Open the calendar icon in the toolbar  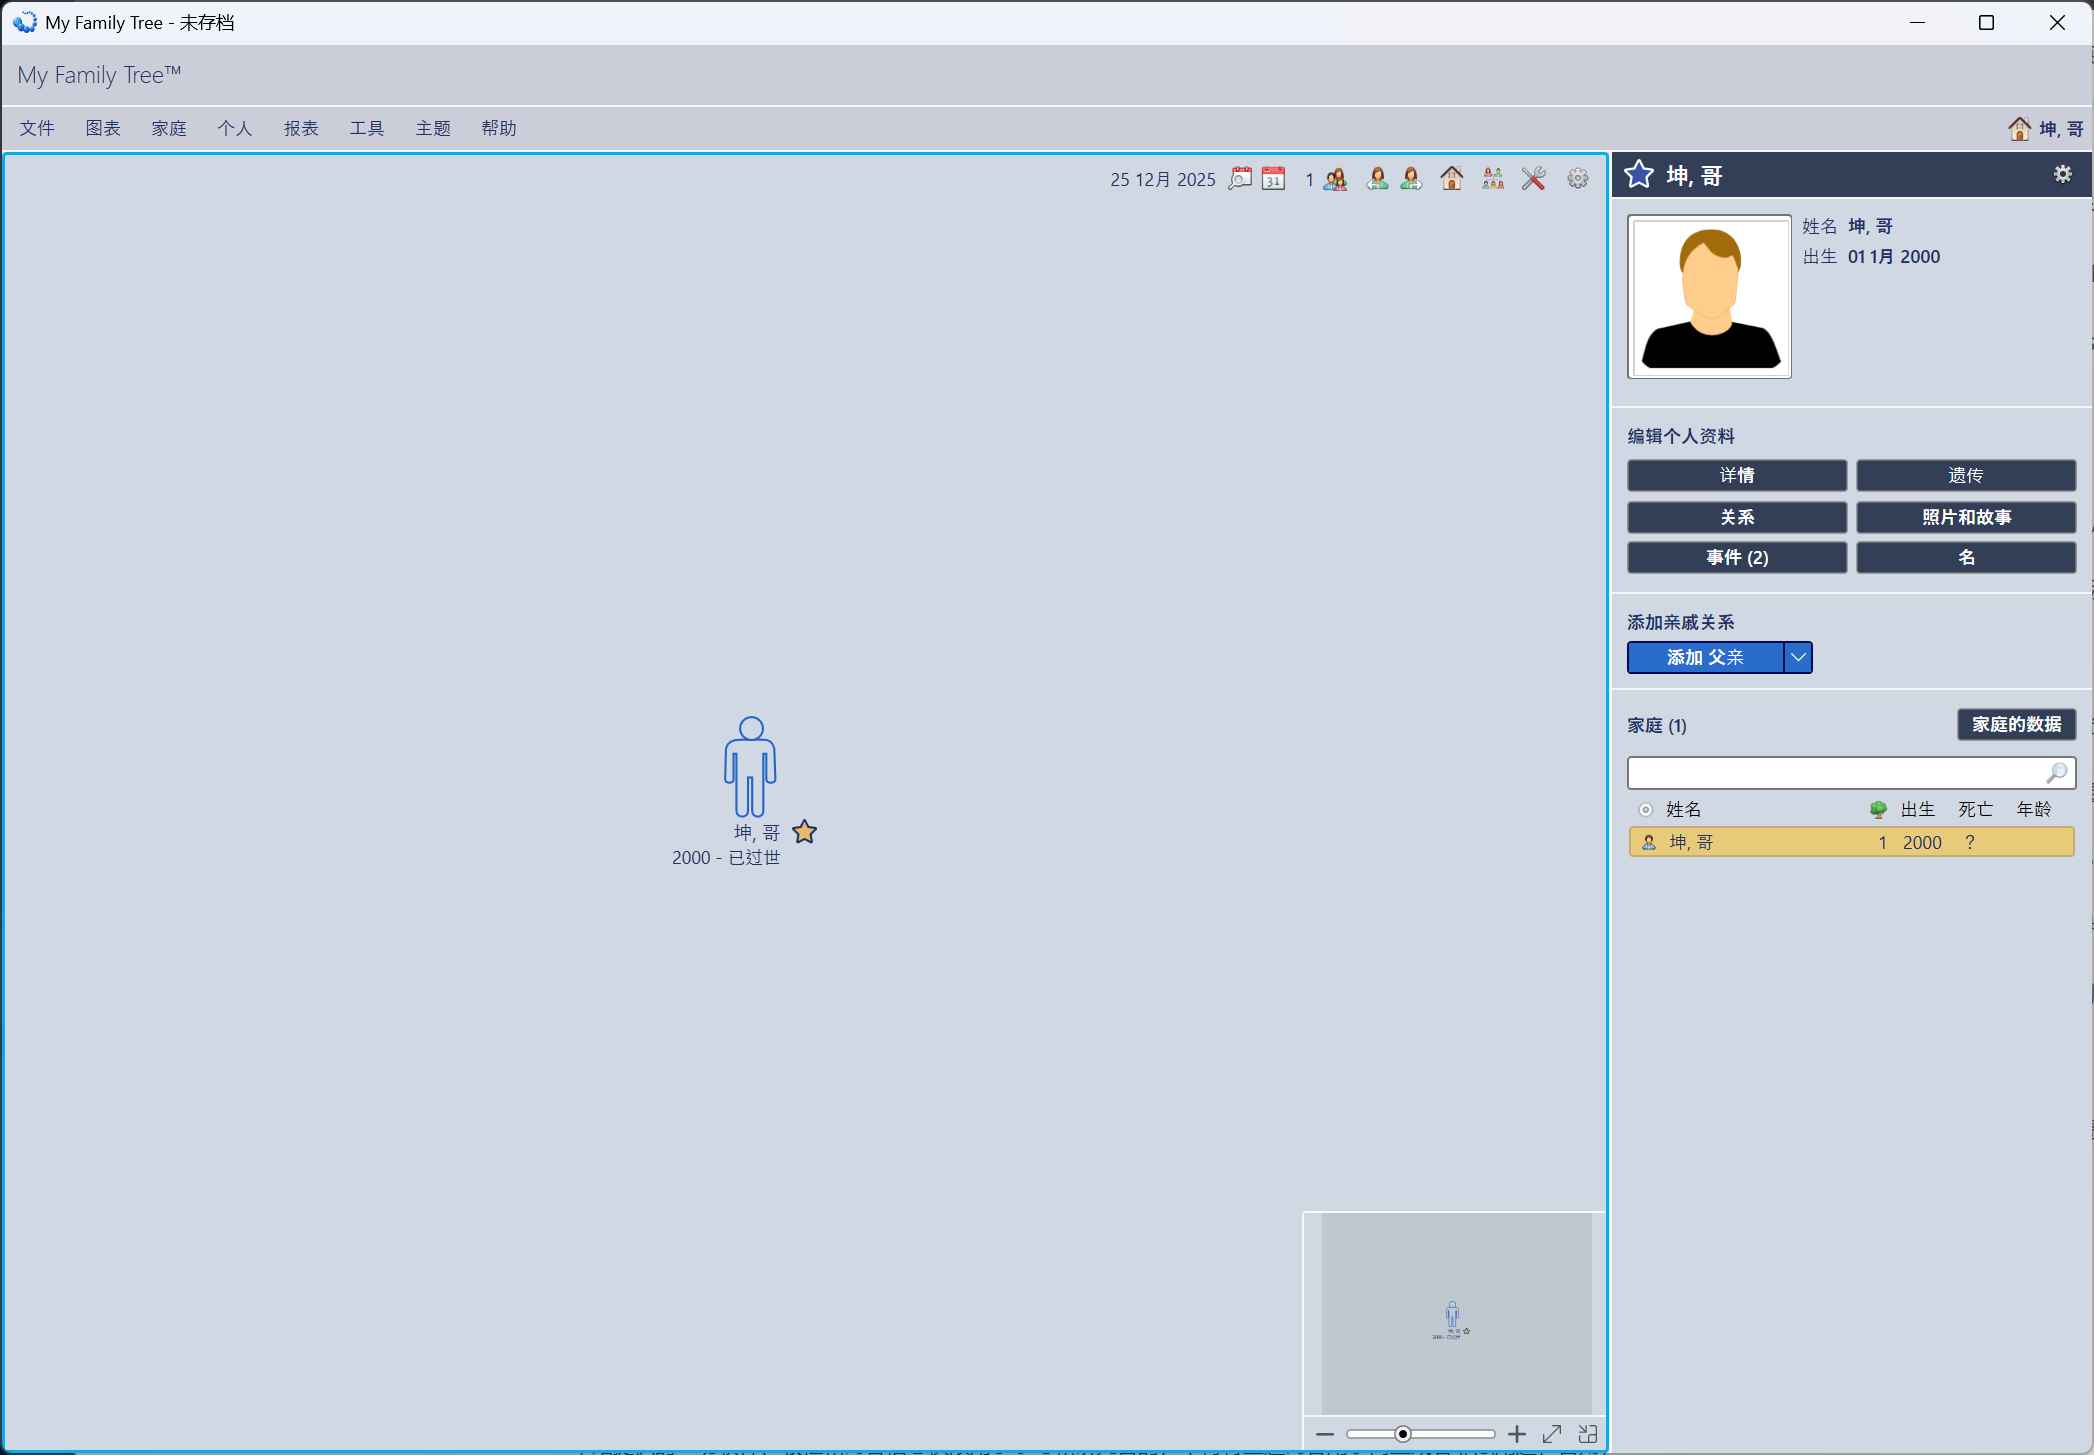coord(1273,178)
